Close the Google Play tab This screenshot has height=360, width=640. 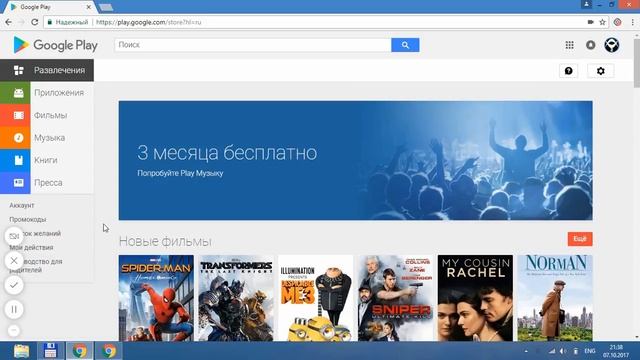click(89, 7)
